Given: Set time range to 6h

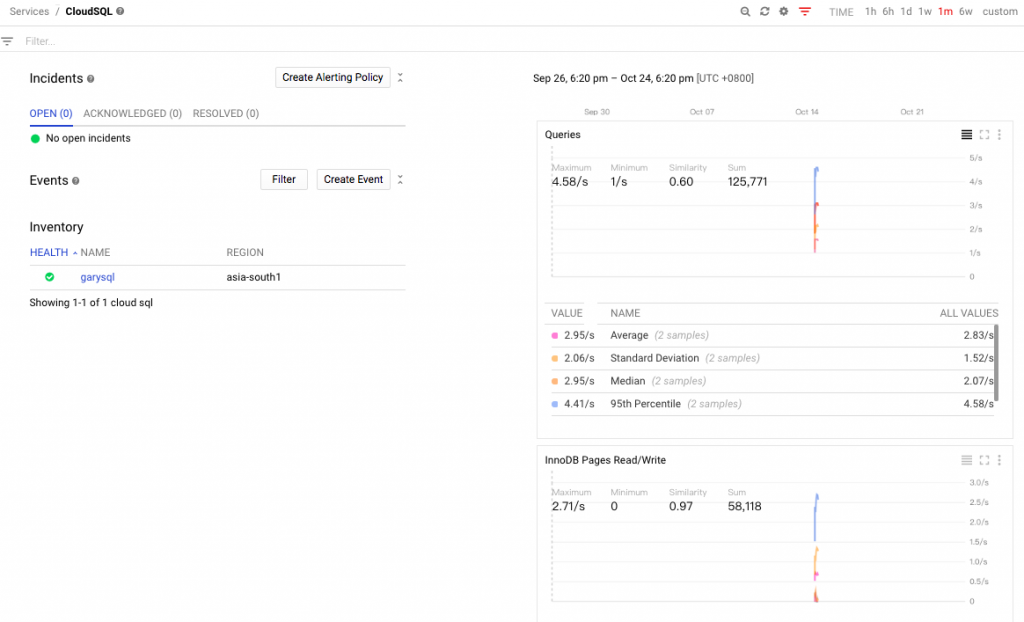Looking at the screenshot, I should point(888,12).
